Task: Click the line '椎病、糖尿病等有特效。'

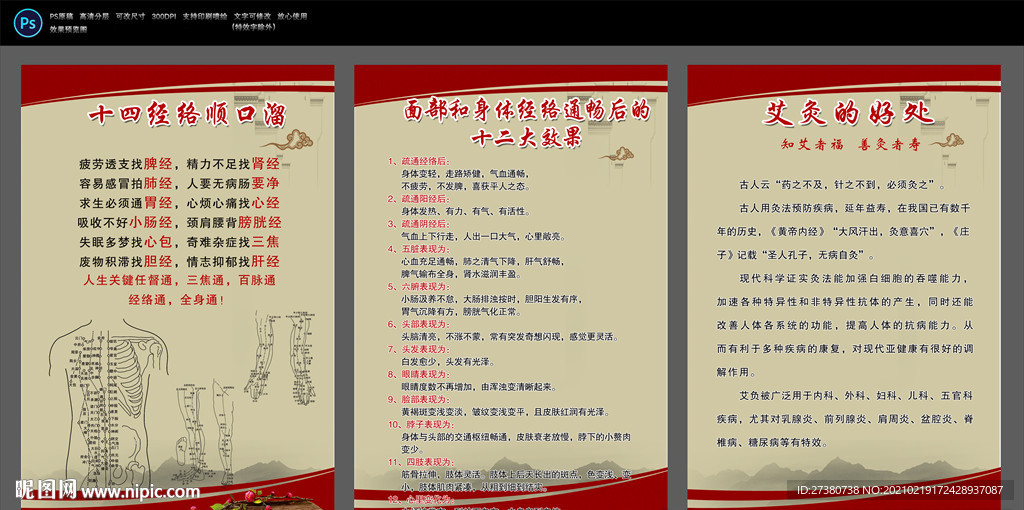Action: 773,443
